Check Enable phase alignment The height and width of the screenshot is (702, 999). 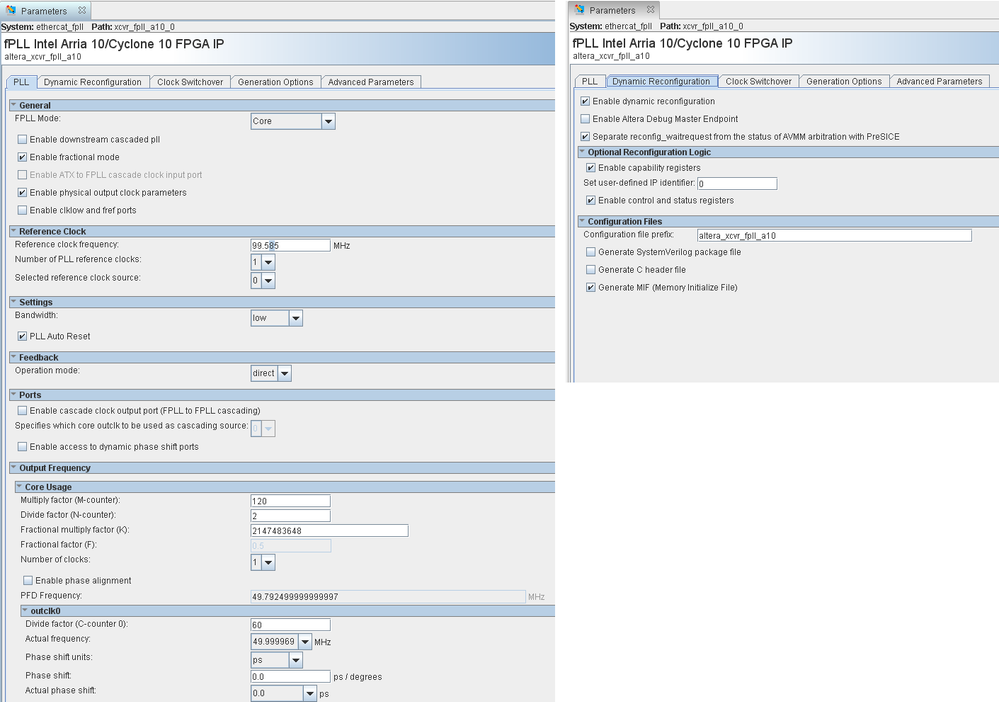pyautogui.click(x=28, y=581)
